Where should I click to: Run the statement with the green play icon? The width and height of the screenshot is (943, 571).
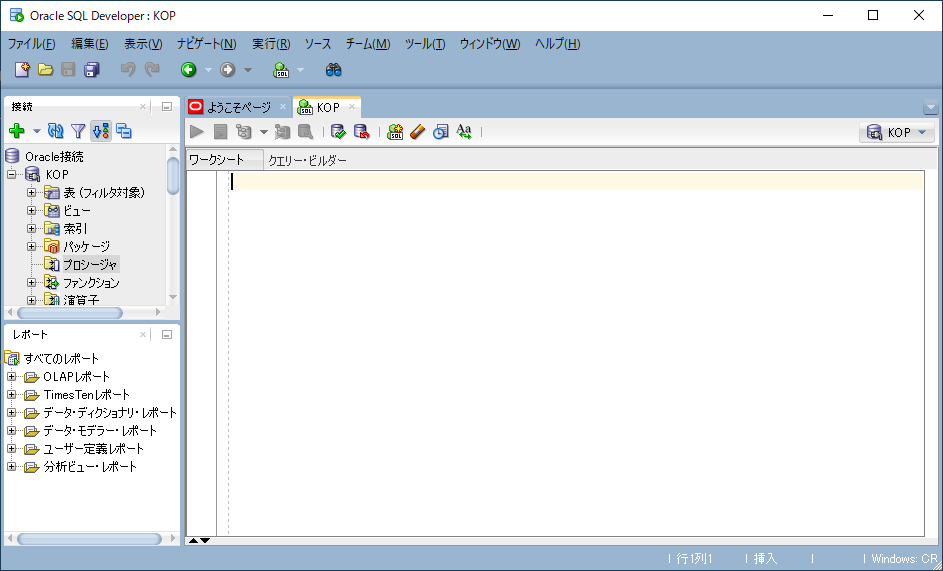(197, 131)
